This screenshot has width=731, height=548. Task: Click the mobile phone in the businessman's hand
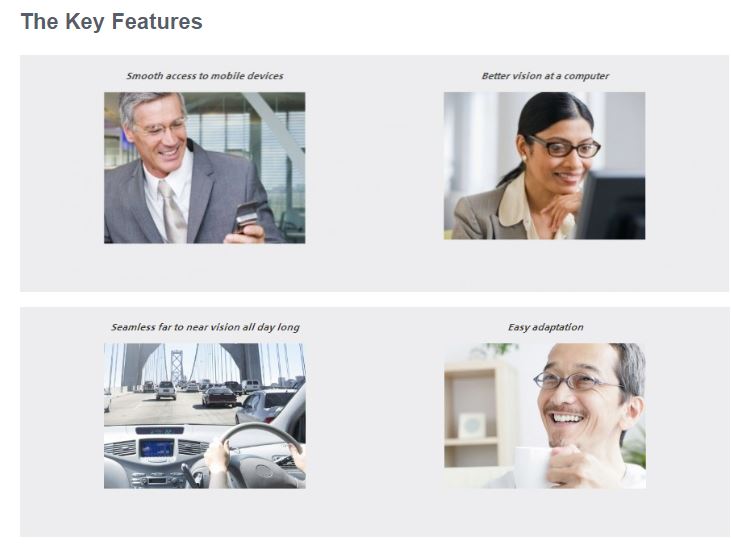246,216
